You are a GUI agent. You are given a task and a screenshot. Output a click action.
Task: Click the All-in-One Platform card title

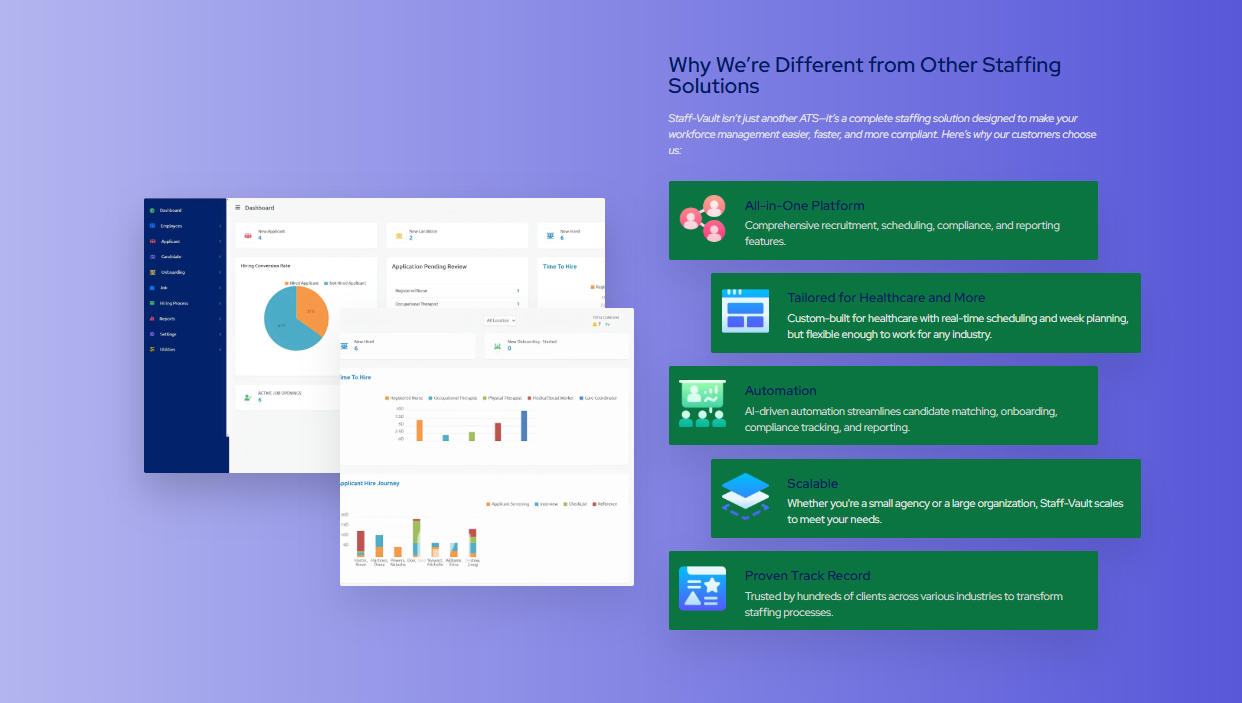click(804, 205)
